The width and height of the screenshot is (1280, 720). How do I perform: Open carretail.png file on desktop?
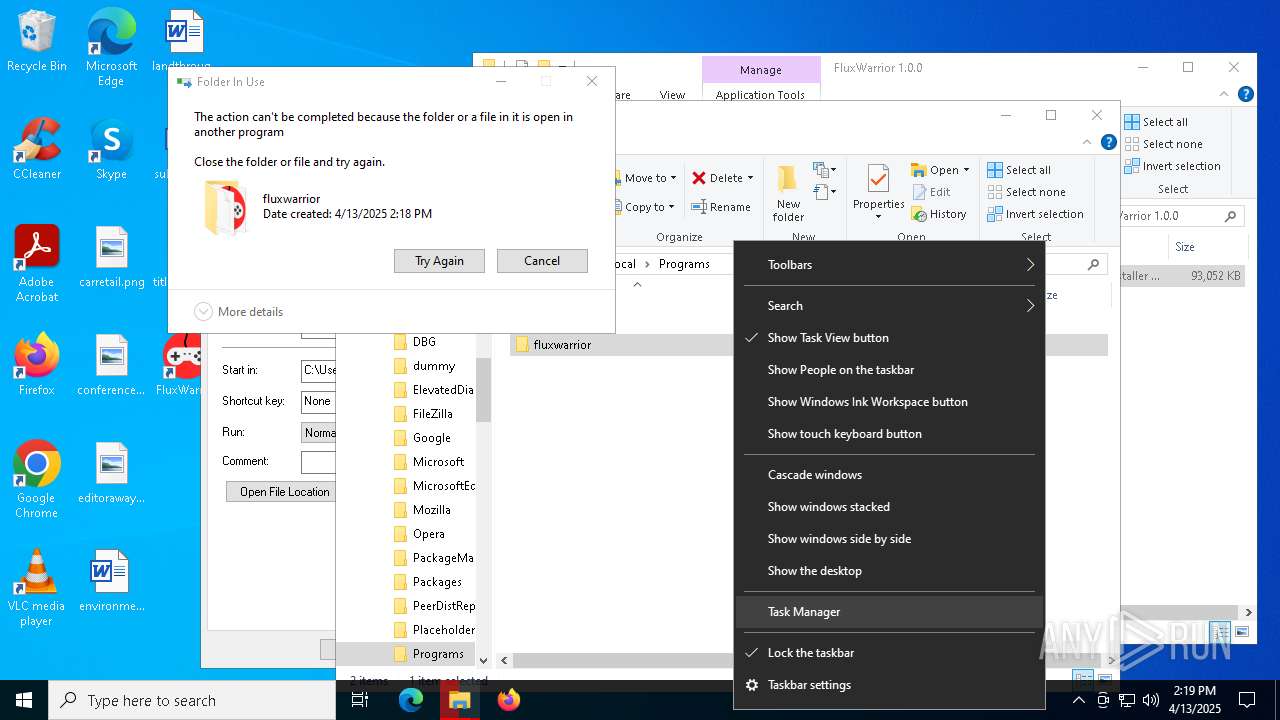coord(111,257)
